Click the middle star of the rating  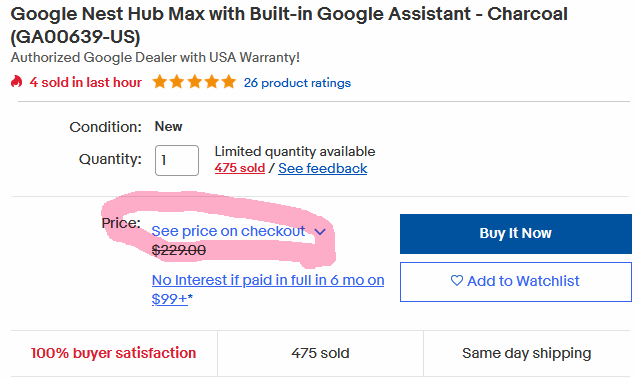pos(194,82)
